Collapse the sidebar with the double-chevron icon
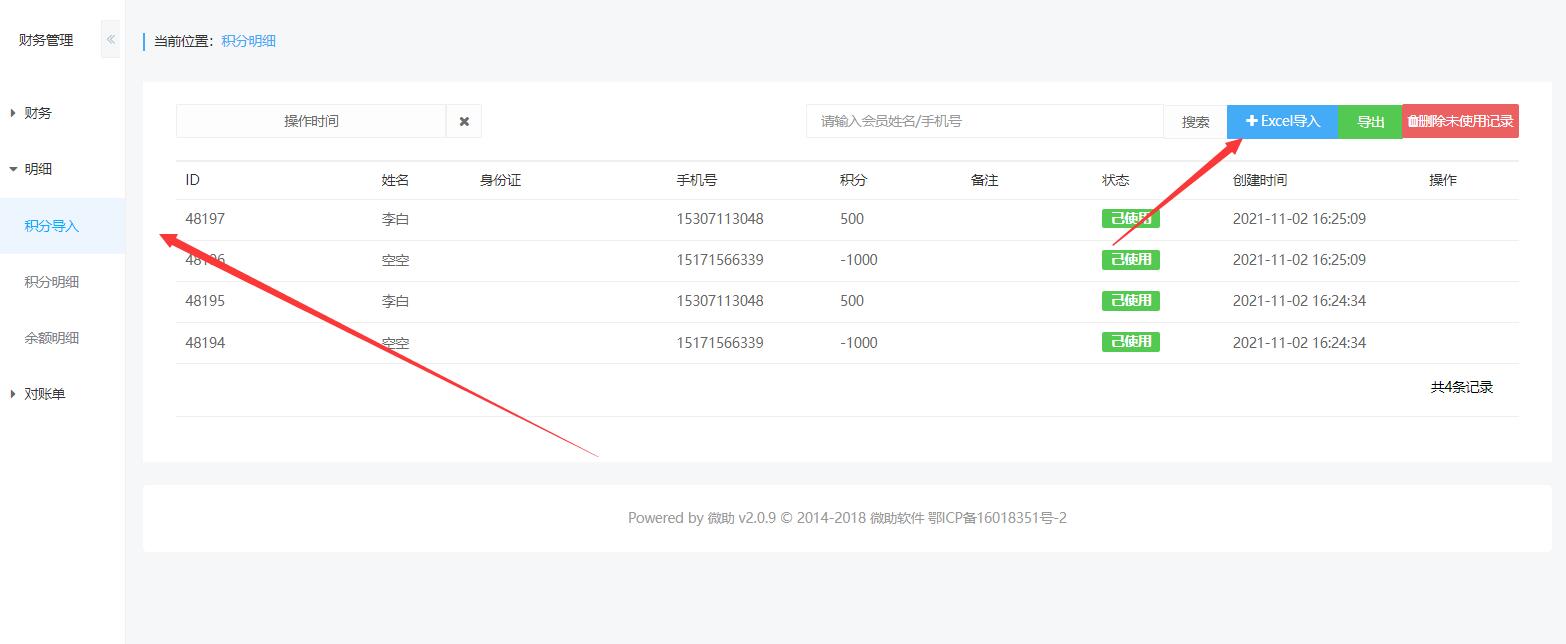Image resolution: width=1566 pixels, height=644 pixels. tap(110, 40)
